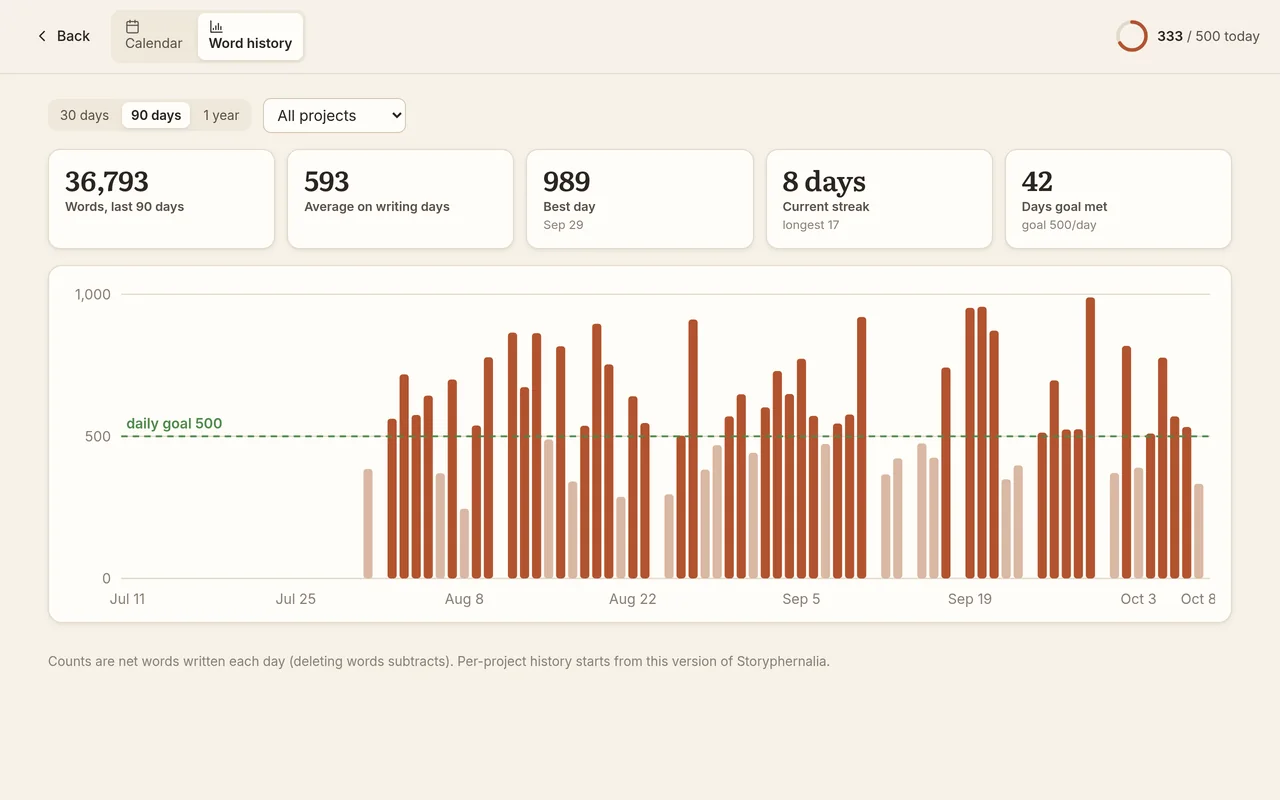Viewport: 1280px width, 800px height.
Task: Click the Sep 29 best day date
Action: [563, 225]
